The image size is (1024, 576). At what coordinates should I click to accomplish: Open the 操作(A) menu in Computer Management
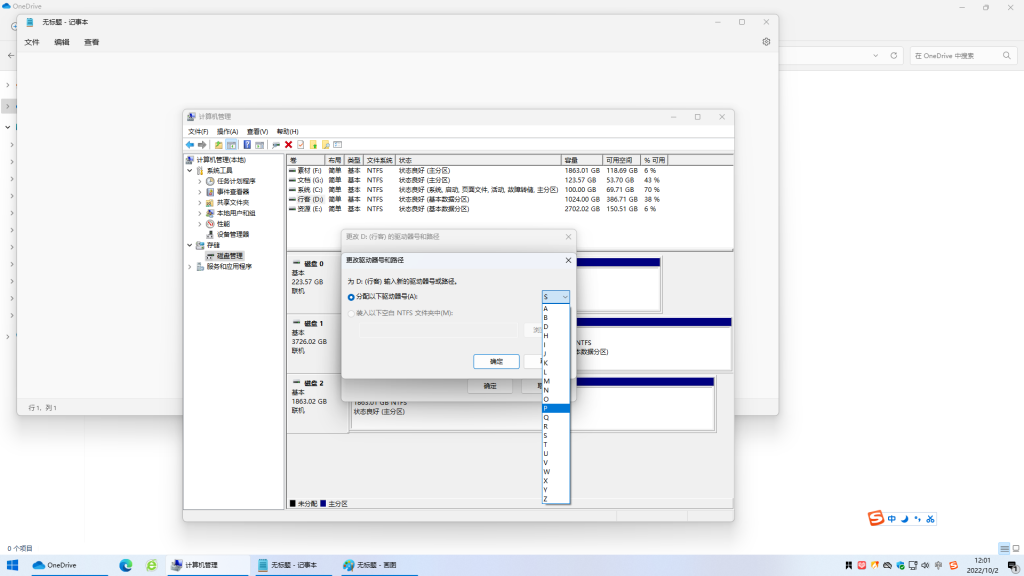pyautogui.click(x=227, y=131)
